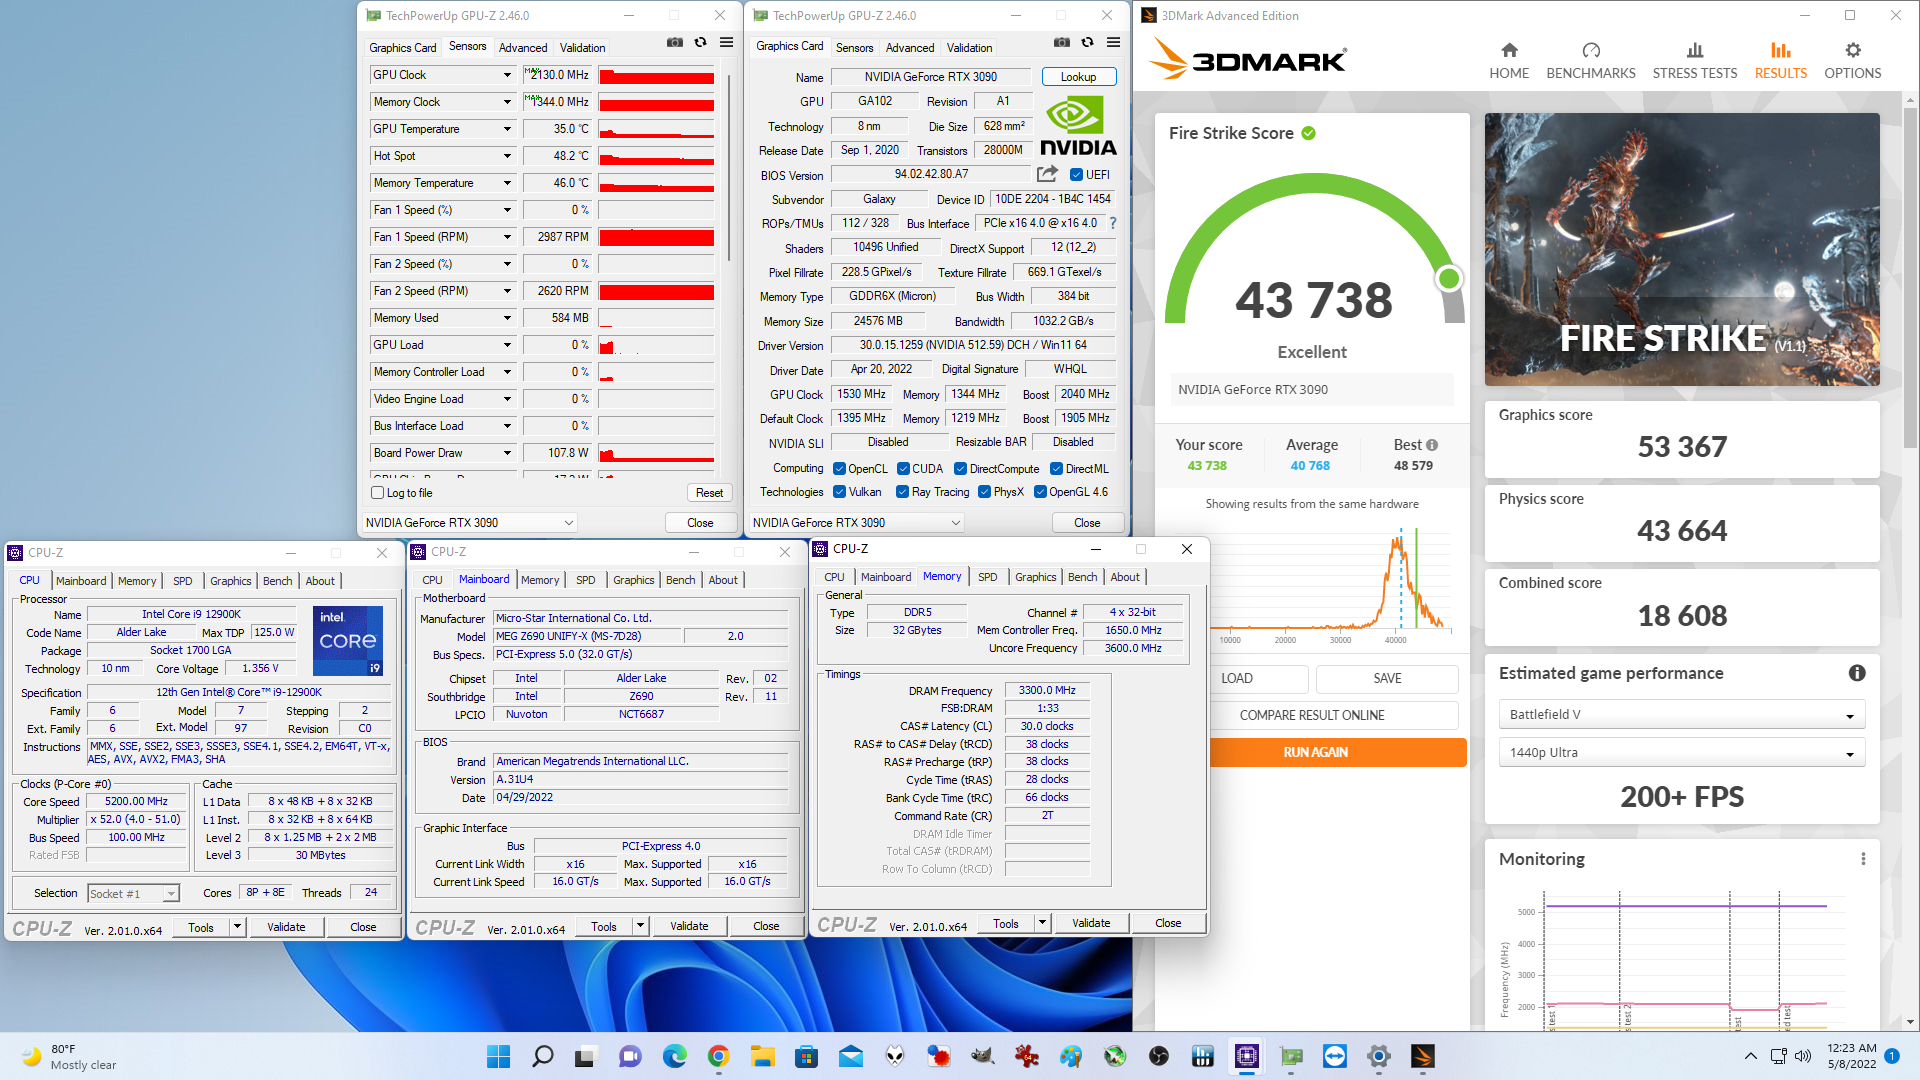This screenshot has height=1080, width=1920.
Task: Click 3DMark icon in taskbar
Action: [1422, 1056]
